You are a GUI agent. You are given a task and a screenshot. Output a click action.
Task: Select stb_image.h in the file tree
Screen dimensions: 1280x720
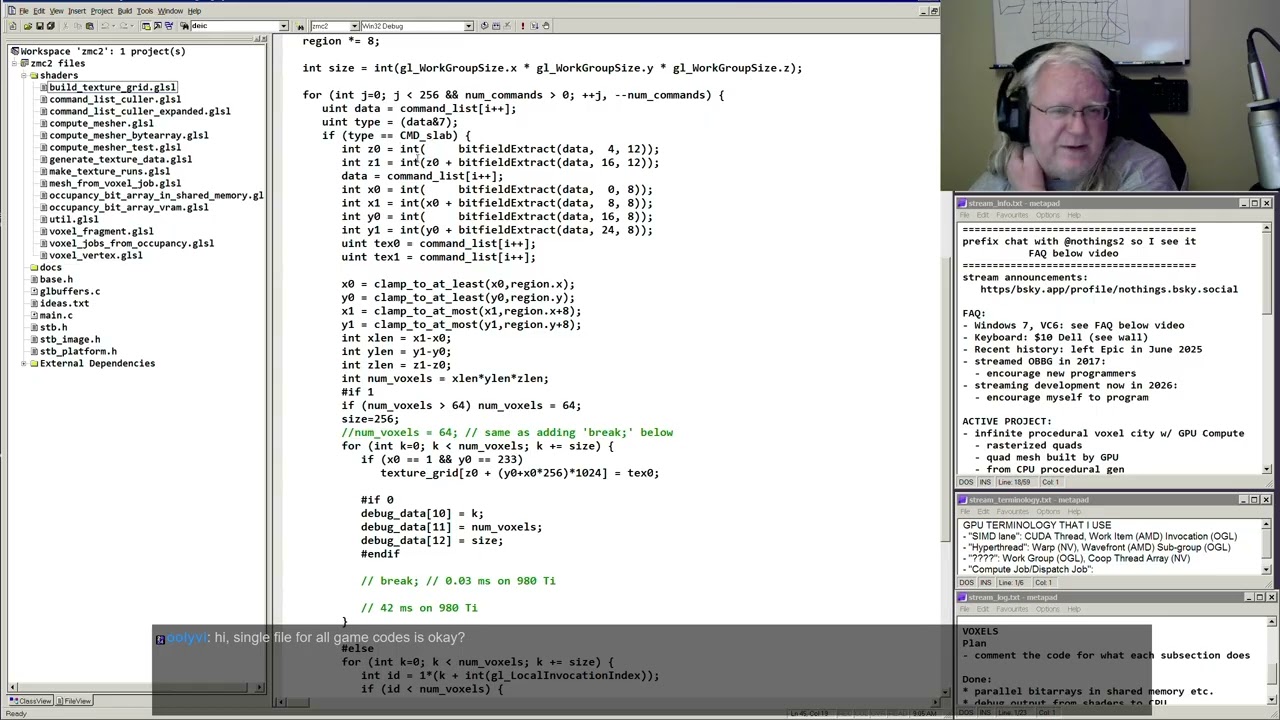coord(70,339)
